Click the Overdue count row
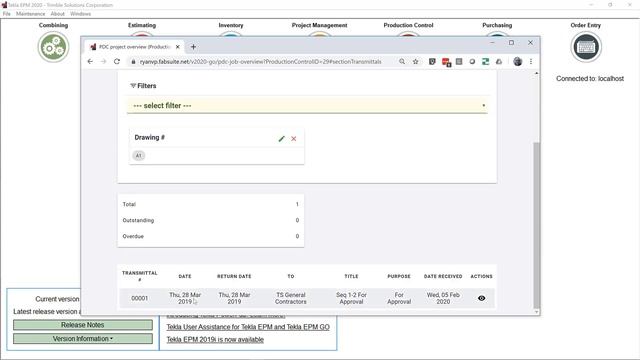This screenshot has width=640, height=360. tap(211, 236)
